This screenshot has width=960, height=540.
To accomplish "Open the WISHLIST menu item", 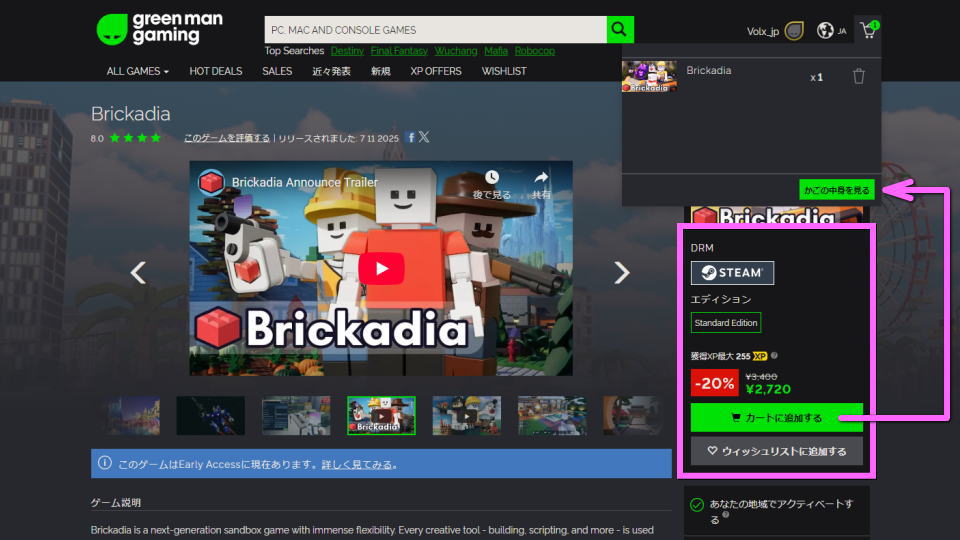I will point(504,71).
